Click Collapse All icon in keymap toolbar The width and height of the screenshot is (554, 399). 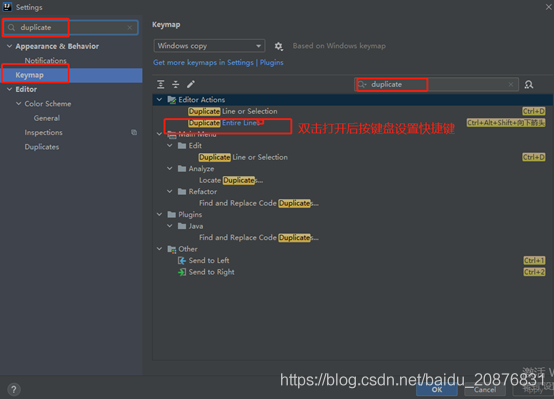(176, 84)
